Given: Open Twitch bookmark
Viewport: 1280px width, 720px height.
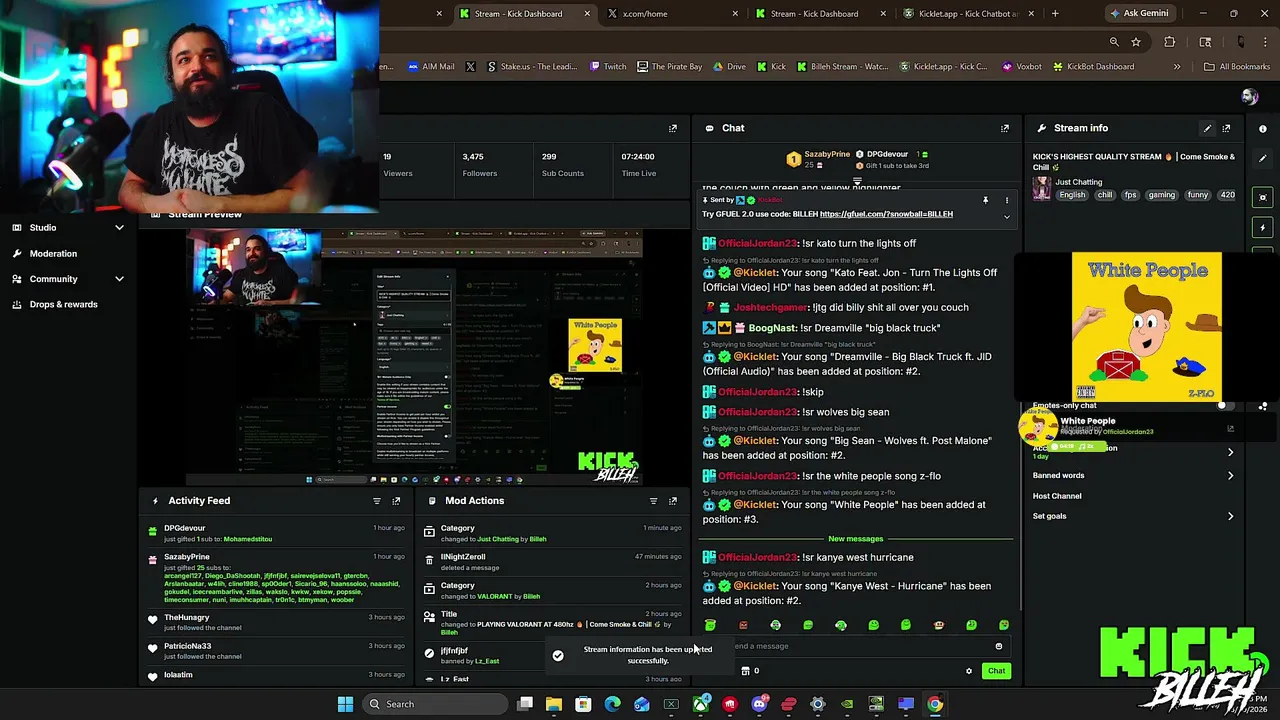Looking at the screenshot, I should click(608, 67).
